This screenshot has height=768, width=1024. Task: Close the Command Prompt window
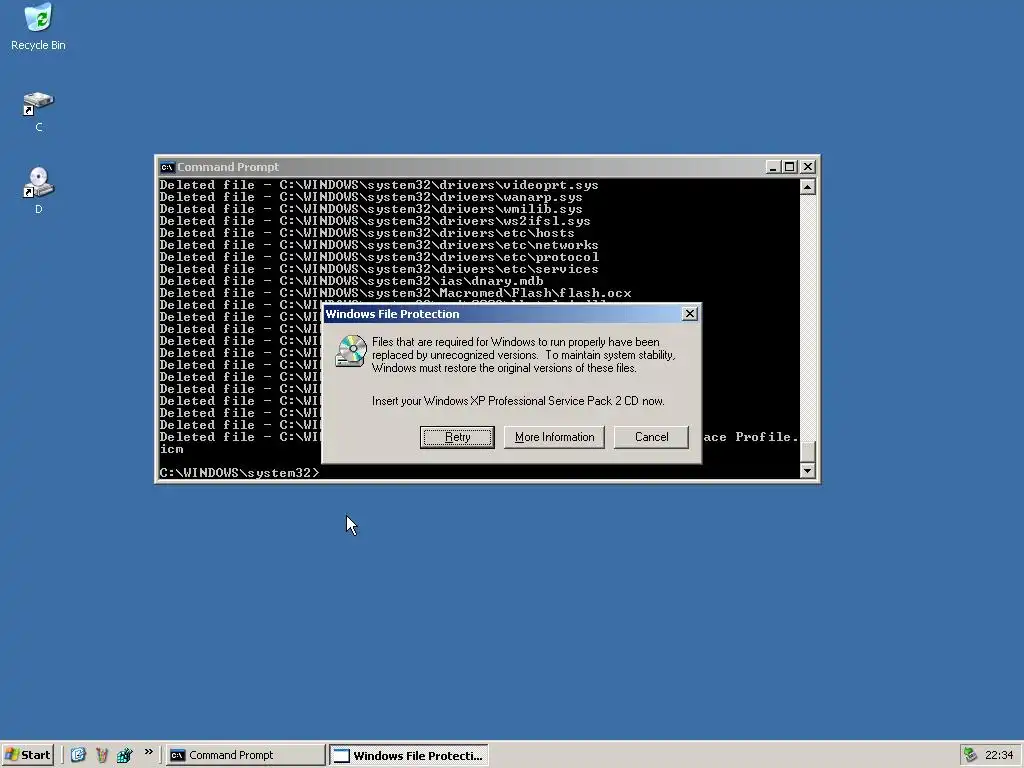pyautogui.click(x=808, y=167)
